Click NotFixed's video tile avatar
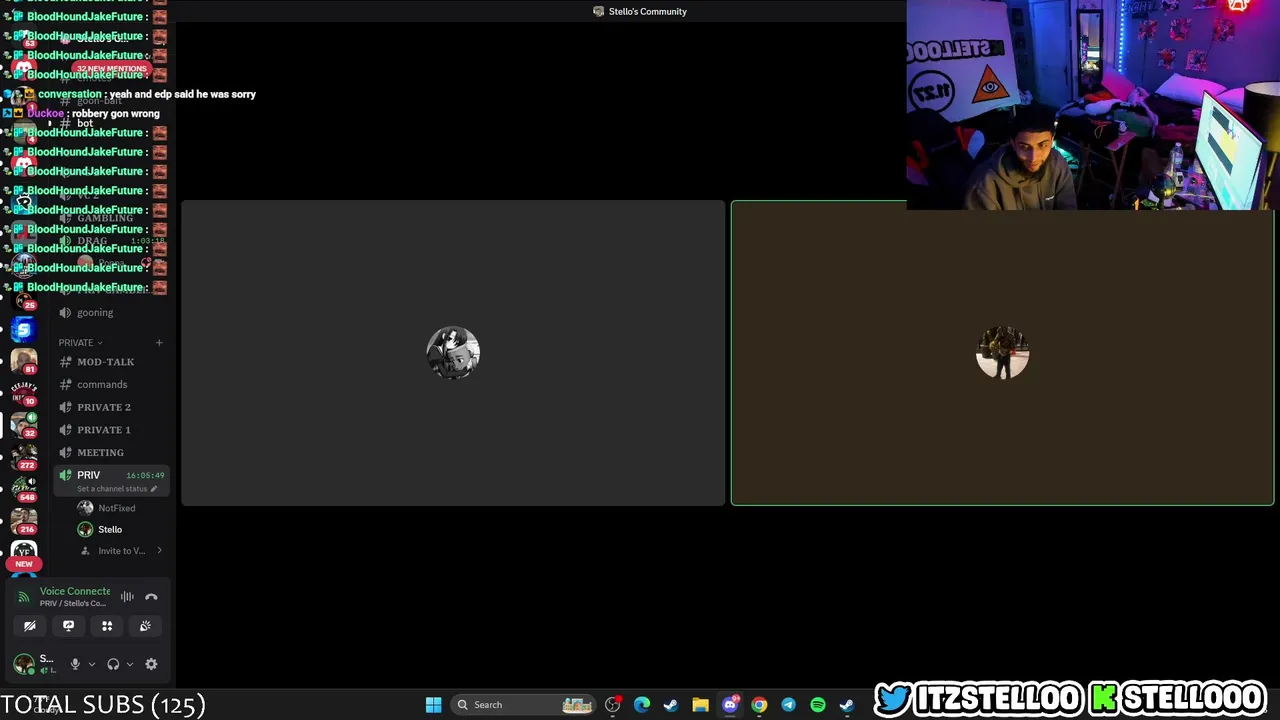The height and width of the screenshot is (720, 1280). (453, 353)
